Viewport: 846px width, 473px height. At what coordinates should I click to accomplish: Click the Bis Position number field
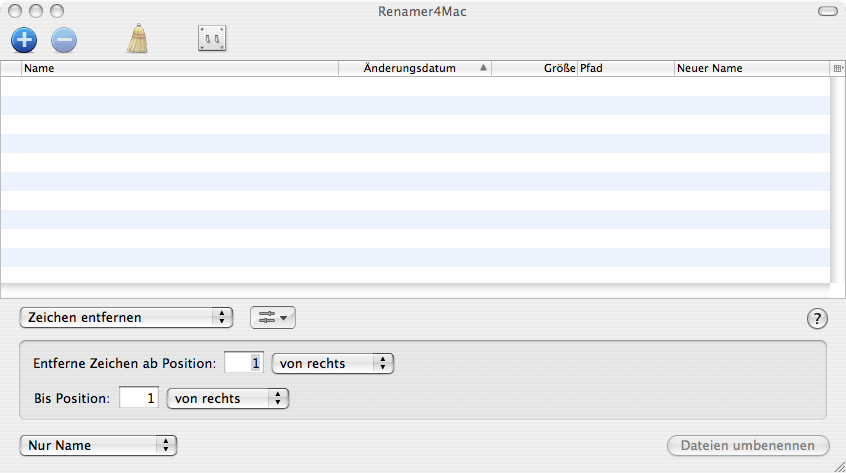tap(139, 398)
